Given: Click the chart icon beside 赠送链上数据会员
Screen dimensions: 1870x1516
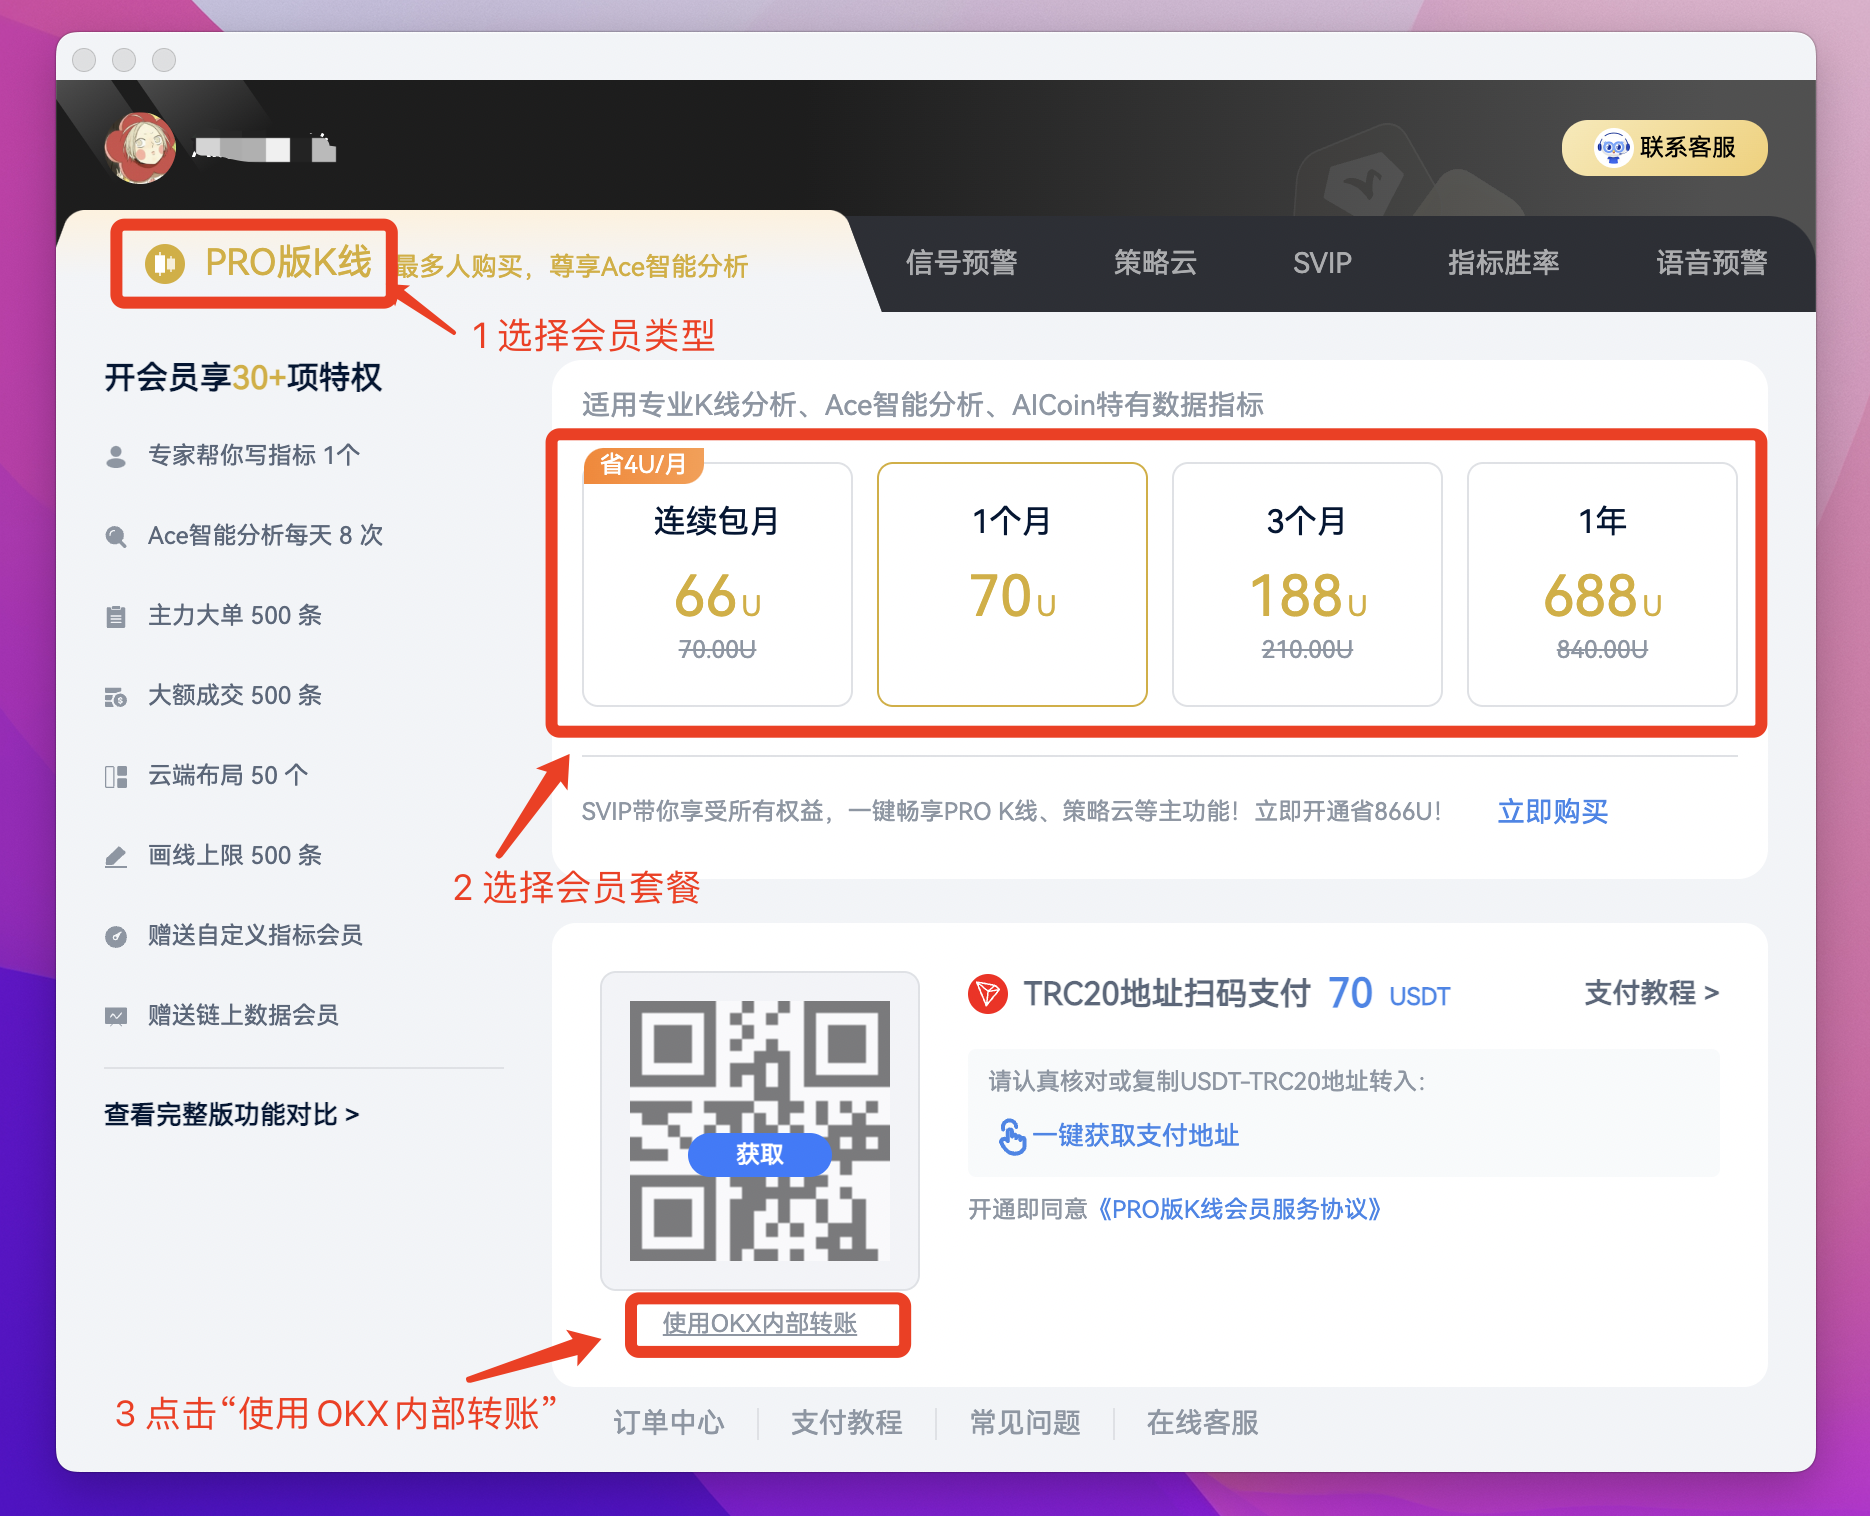Looking at the screenshot, I should [x=116, y=1016].
